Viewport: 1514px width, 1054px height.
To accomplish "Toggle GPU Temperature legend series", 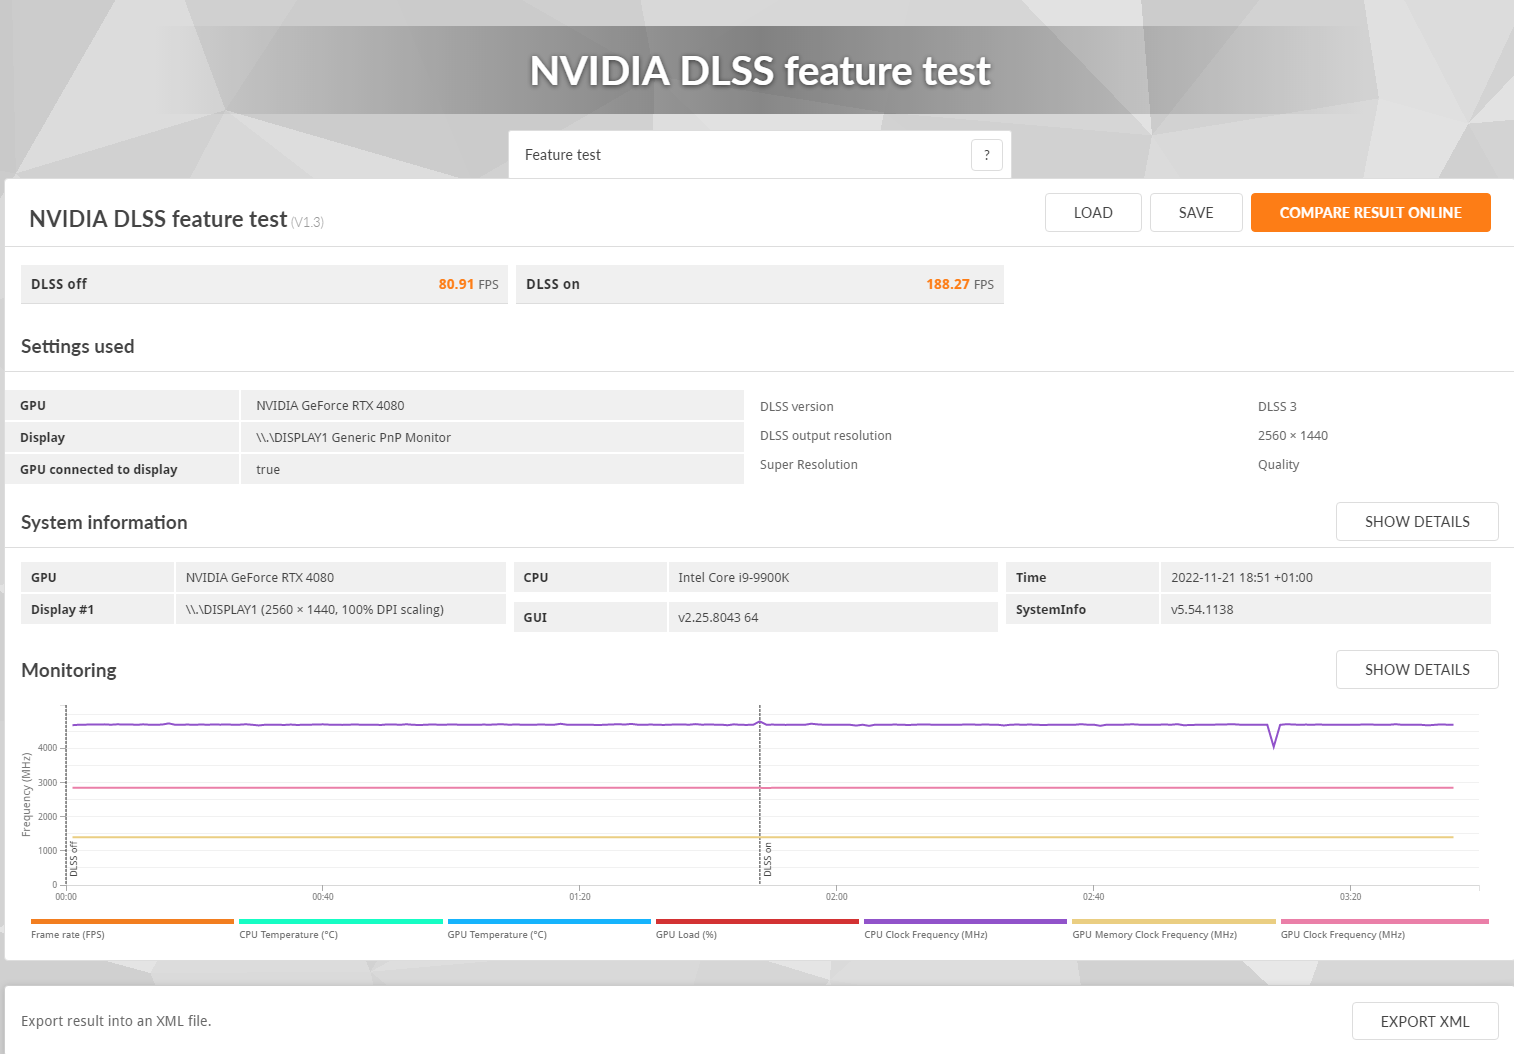I will pyautogui.click(x=549, y=930).
